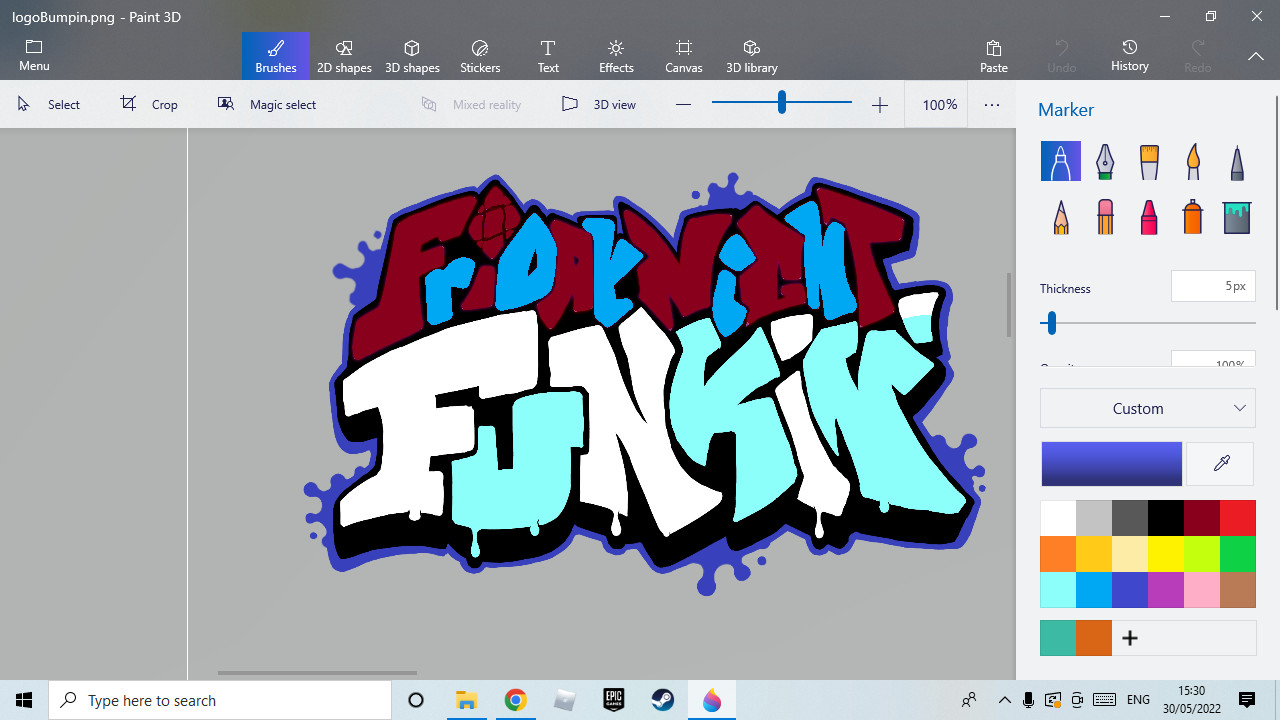Open the Canvas tab
This screenshot has height=720, width=1280.
point(684,56)
